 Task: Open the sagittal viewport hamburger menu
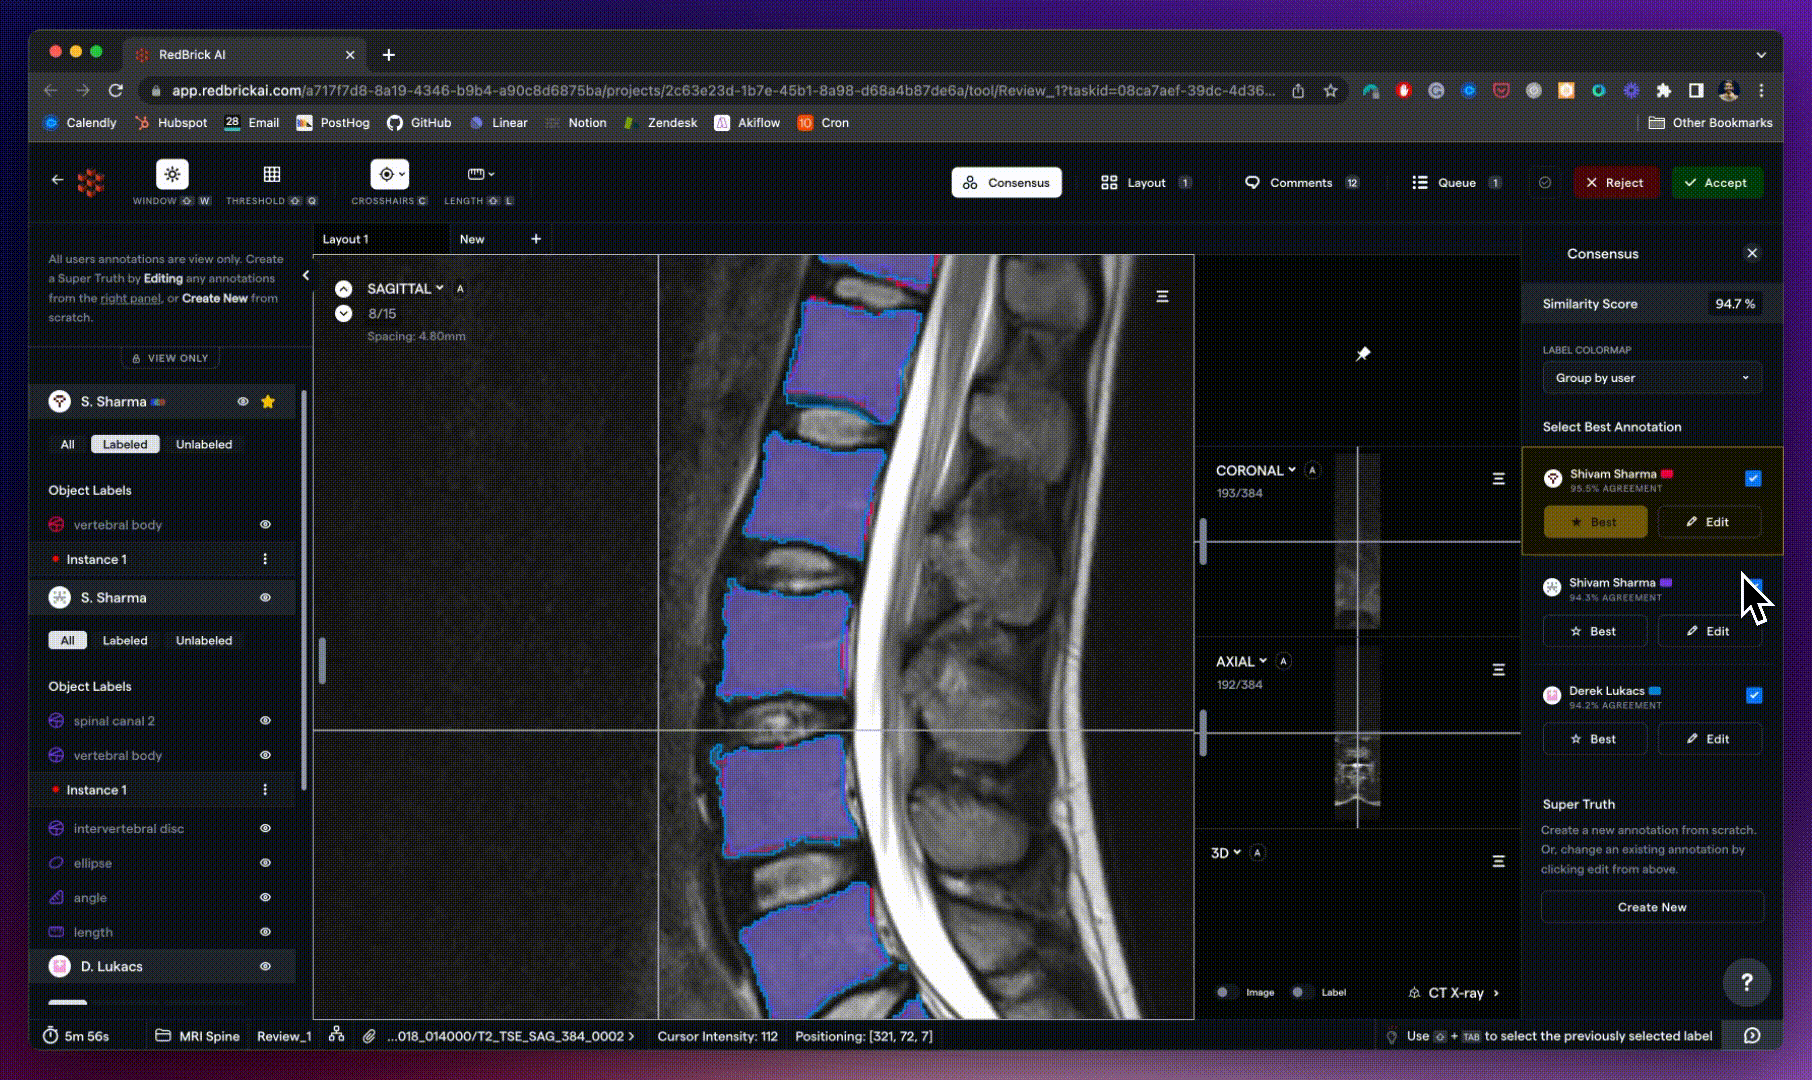(1162, 297)
